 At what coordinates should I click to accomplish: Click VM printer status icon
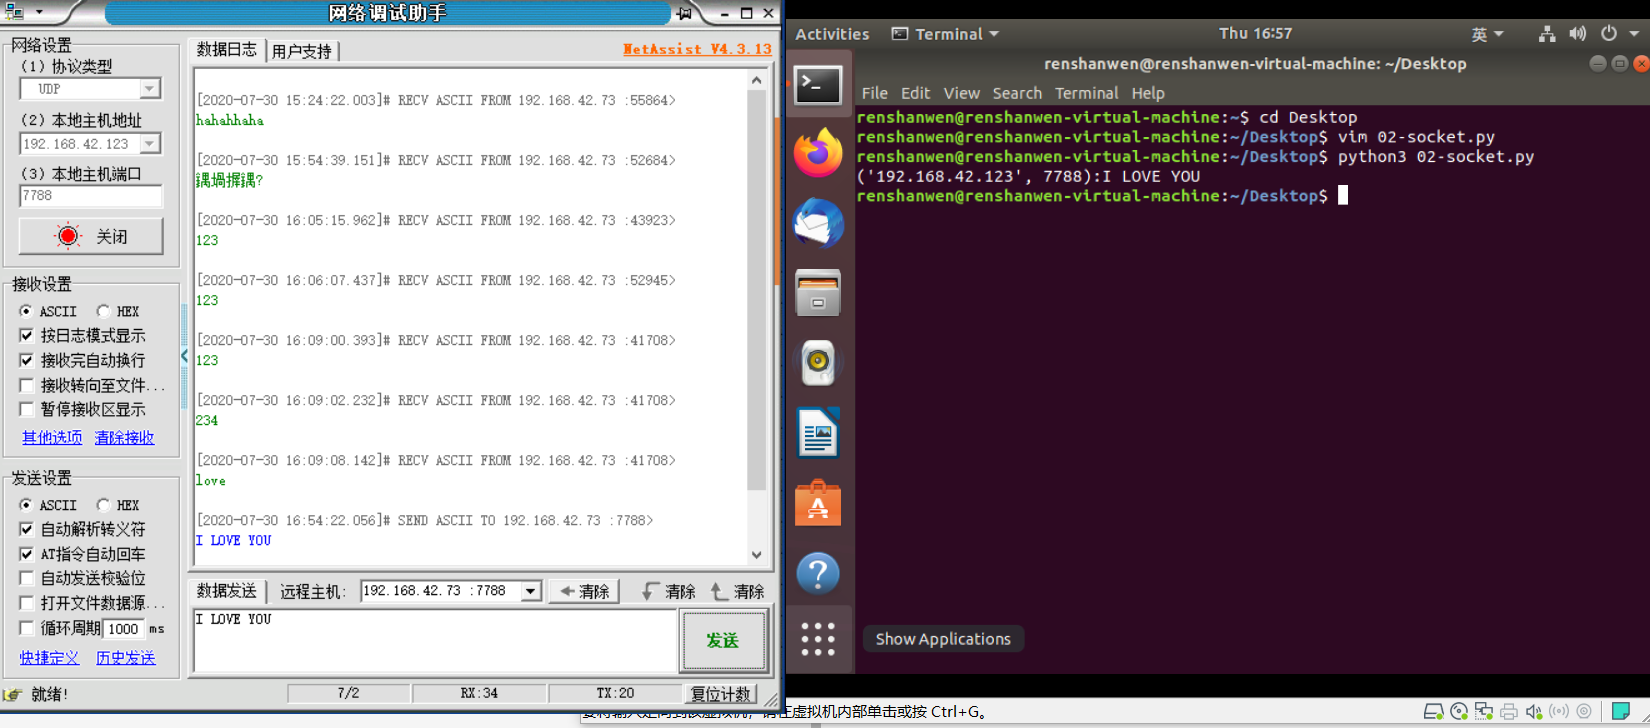pyautogui.click(x=1509, y=712)
